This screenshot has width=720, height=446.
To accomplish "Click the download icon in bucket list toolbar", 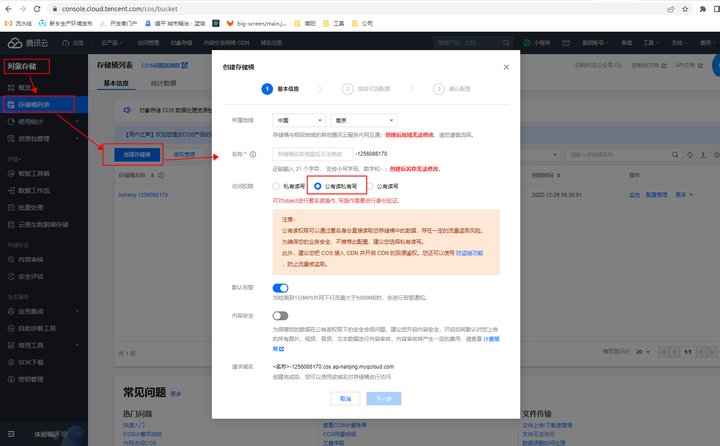I will click(703, 155).
